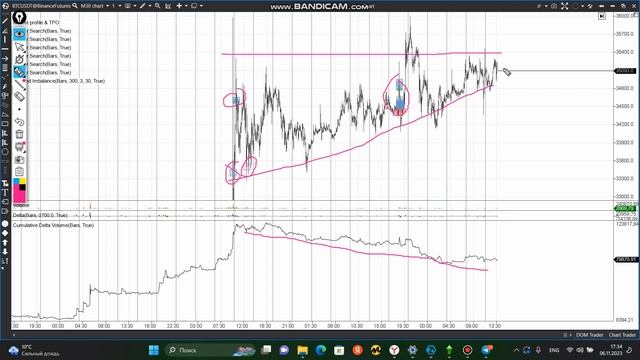The image size is (640, 360).
Task: Select the circle marker in chart sidebar
Action: (5, 224)
